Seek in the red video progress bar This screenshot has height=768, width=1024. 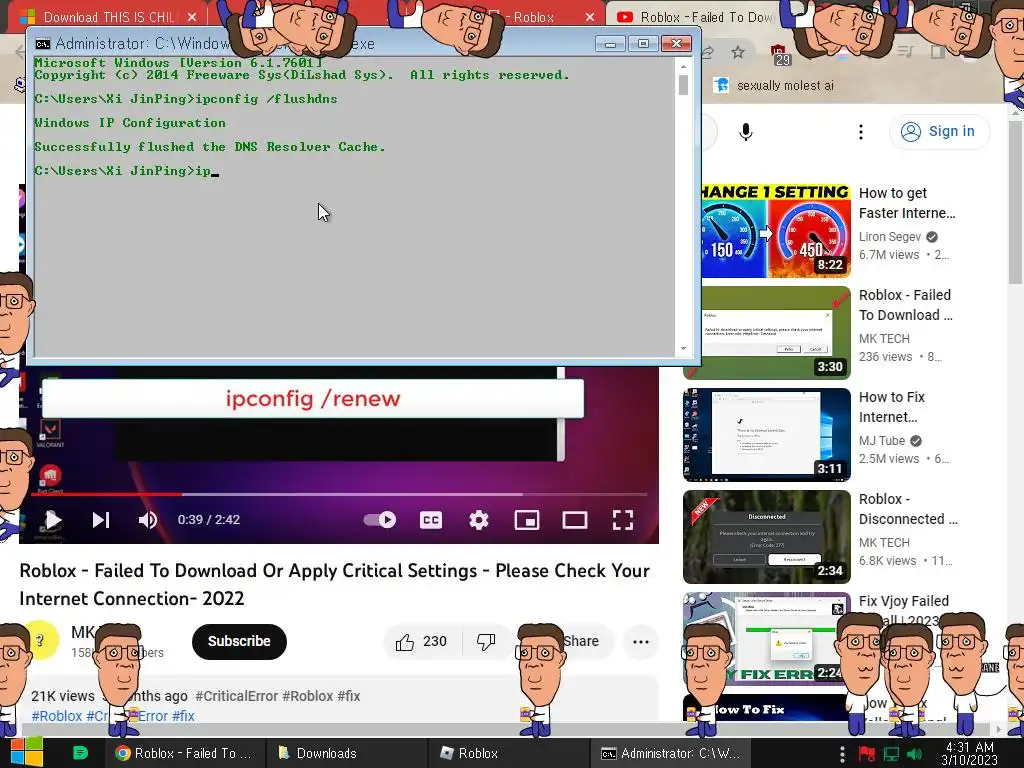coord(338,494)
